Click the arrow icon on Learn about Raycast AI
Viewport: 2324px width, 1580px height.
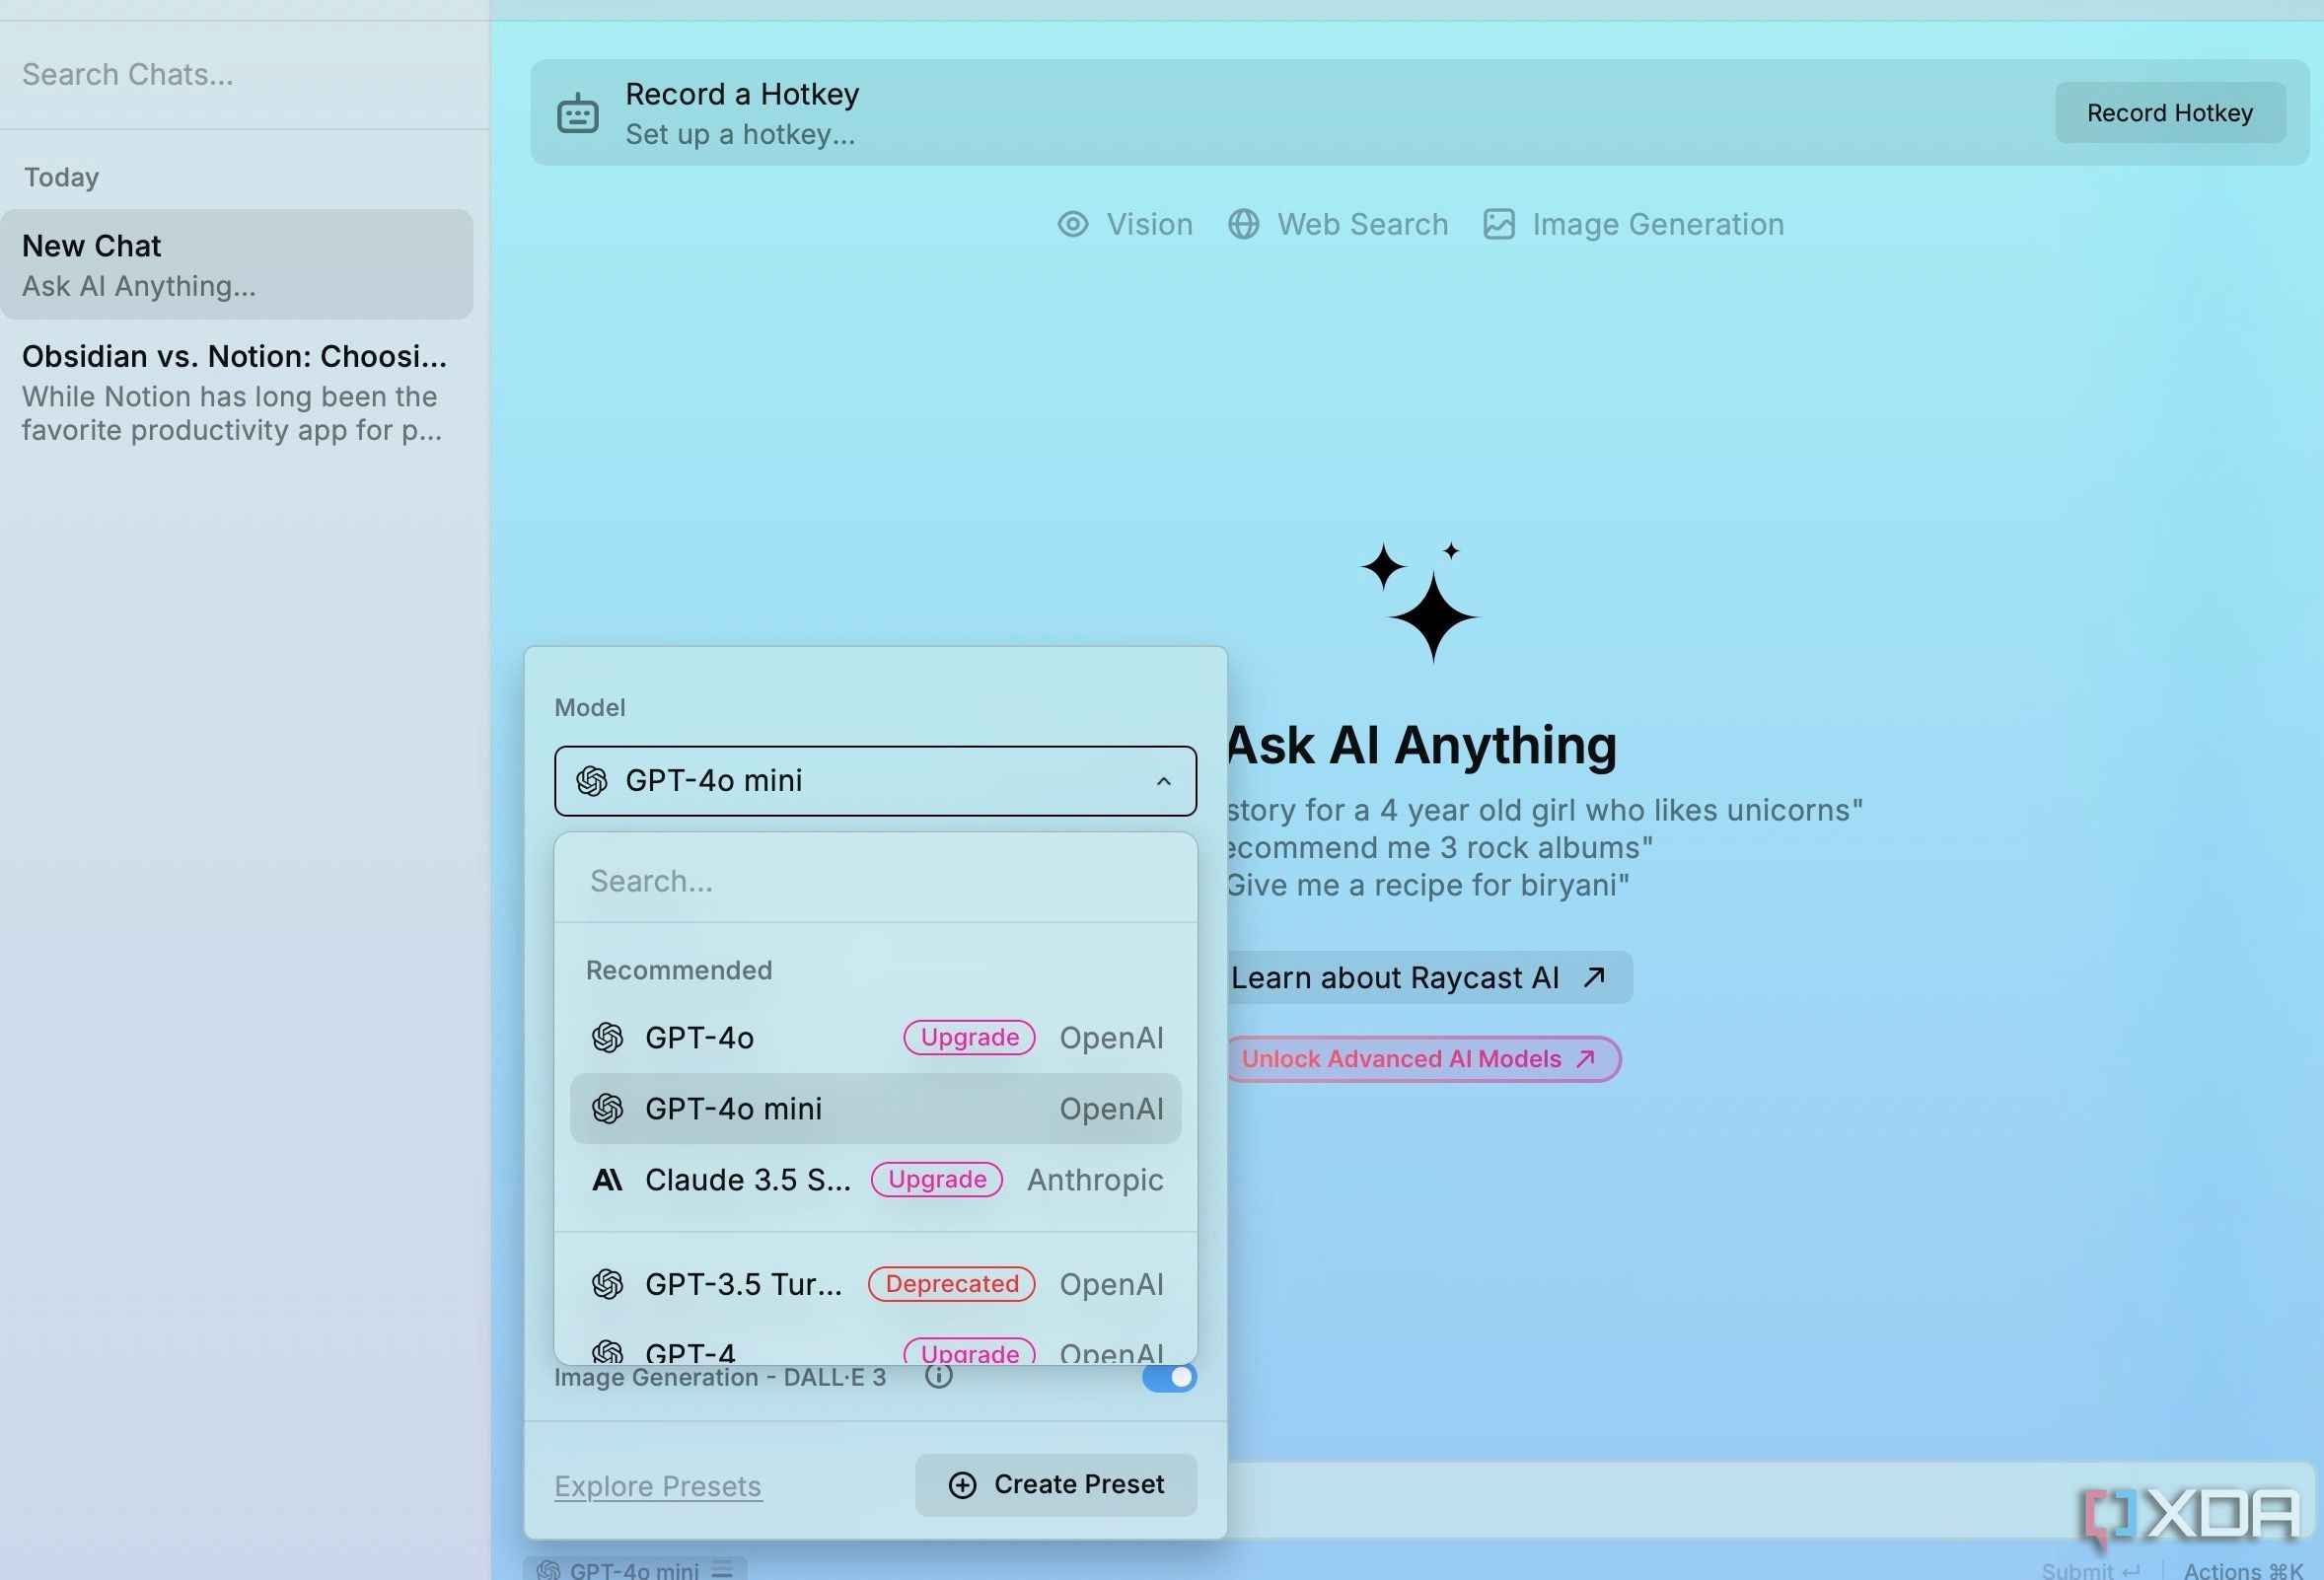[1594, 977]
